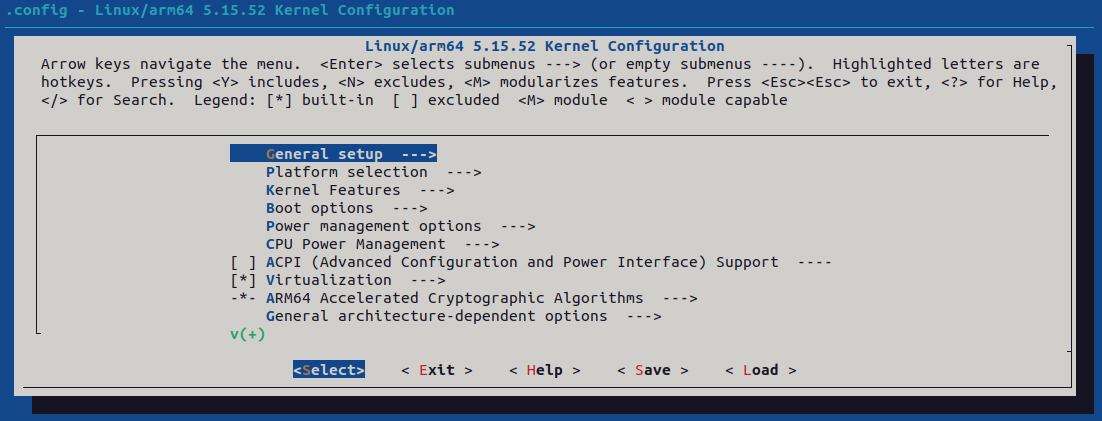The image size is (1102, 421).
Task: Expand arrow next to Virtualization
Action: (428, 280)
